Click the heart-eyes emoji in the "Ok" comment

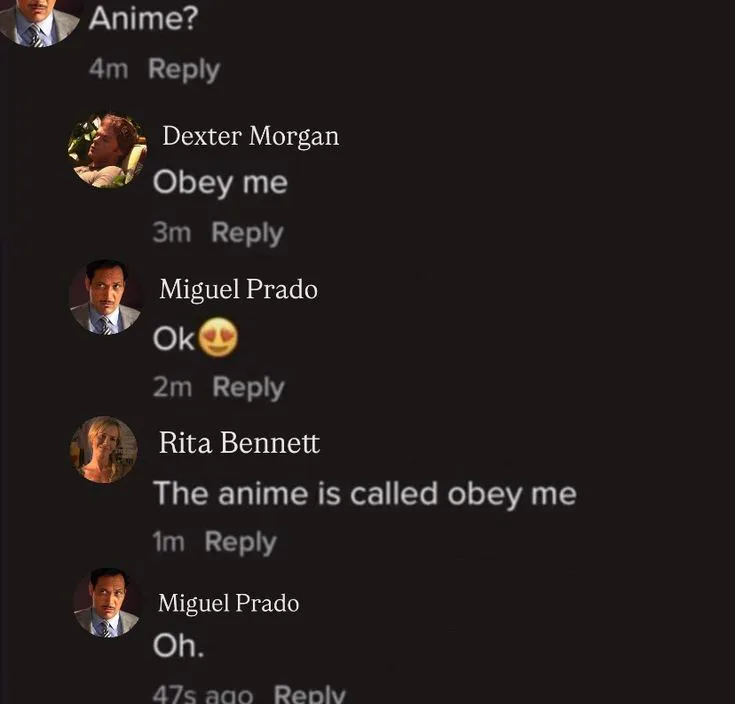point(218,338)
